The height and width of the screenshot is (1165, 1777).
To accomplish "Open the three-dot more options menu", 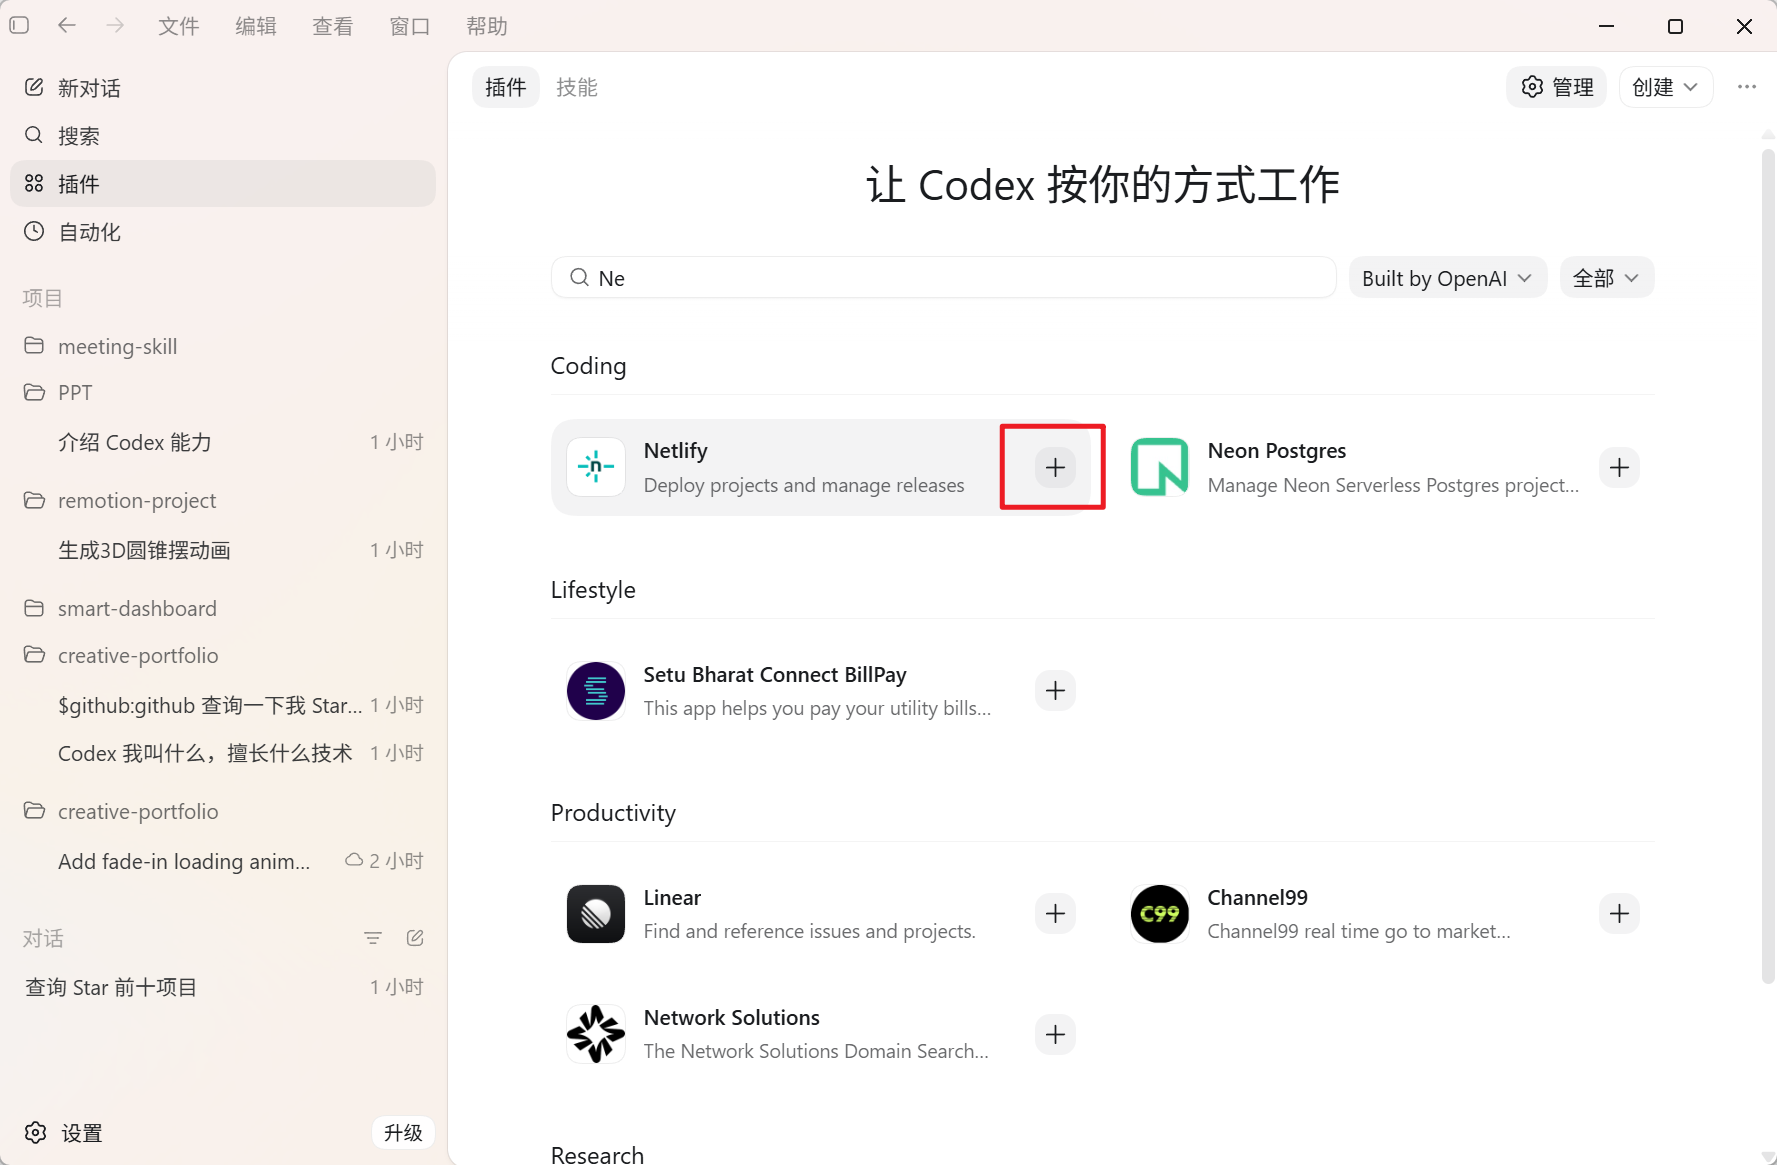I will point(1747,87).
